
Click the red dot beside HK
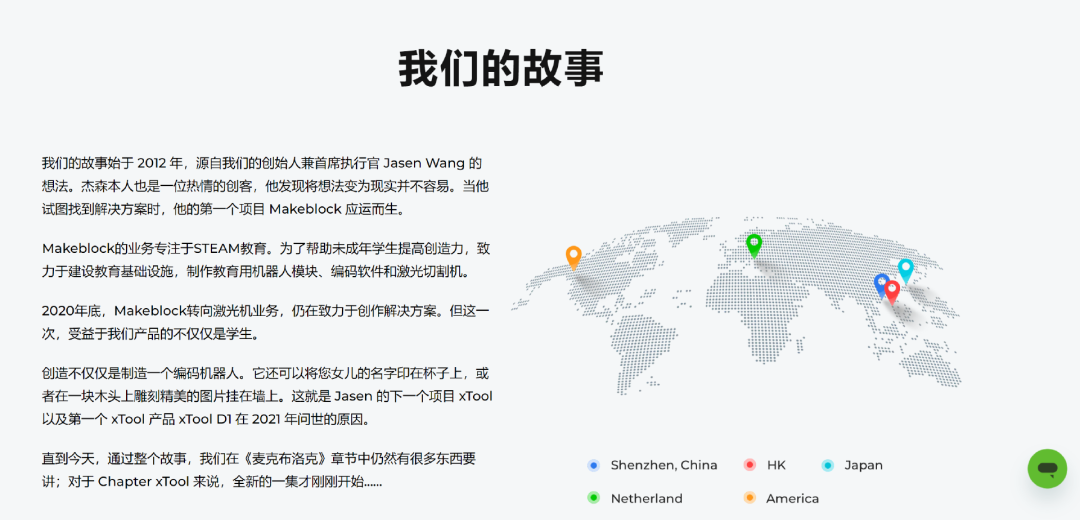pyautogui.click(x=750, y=465)
